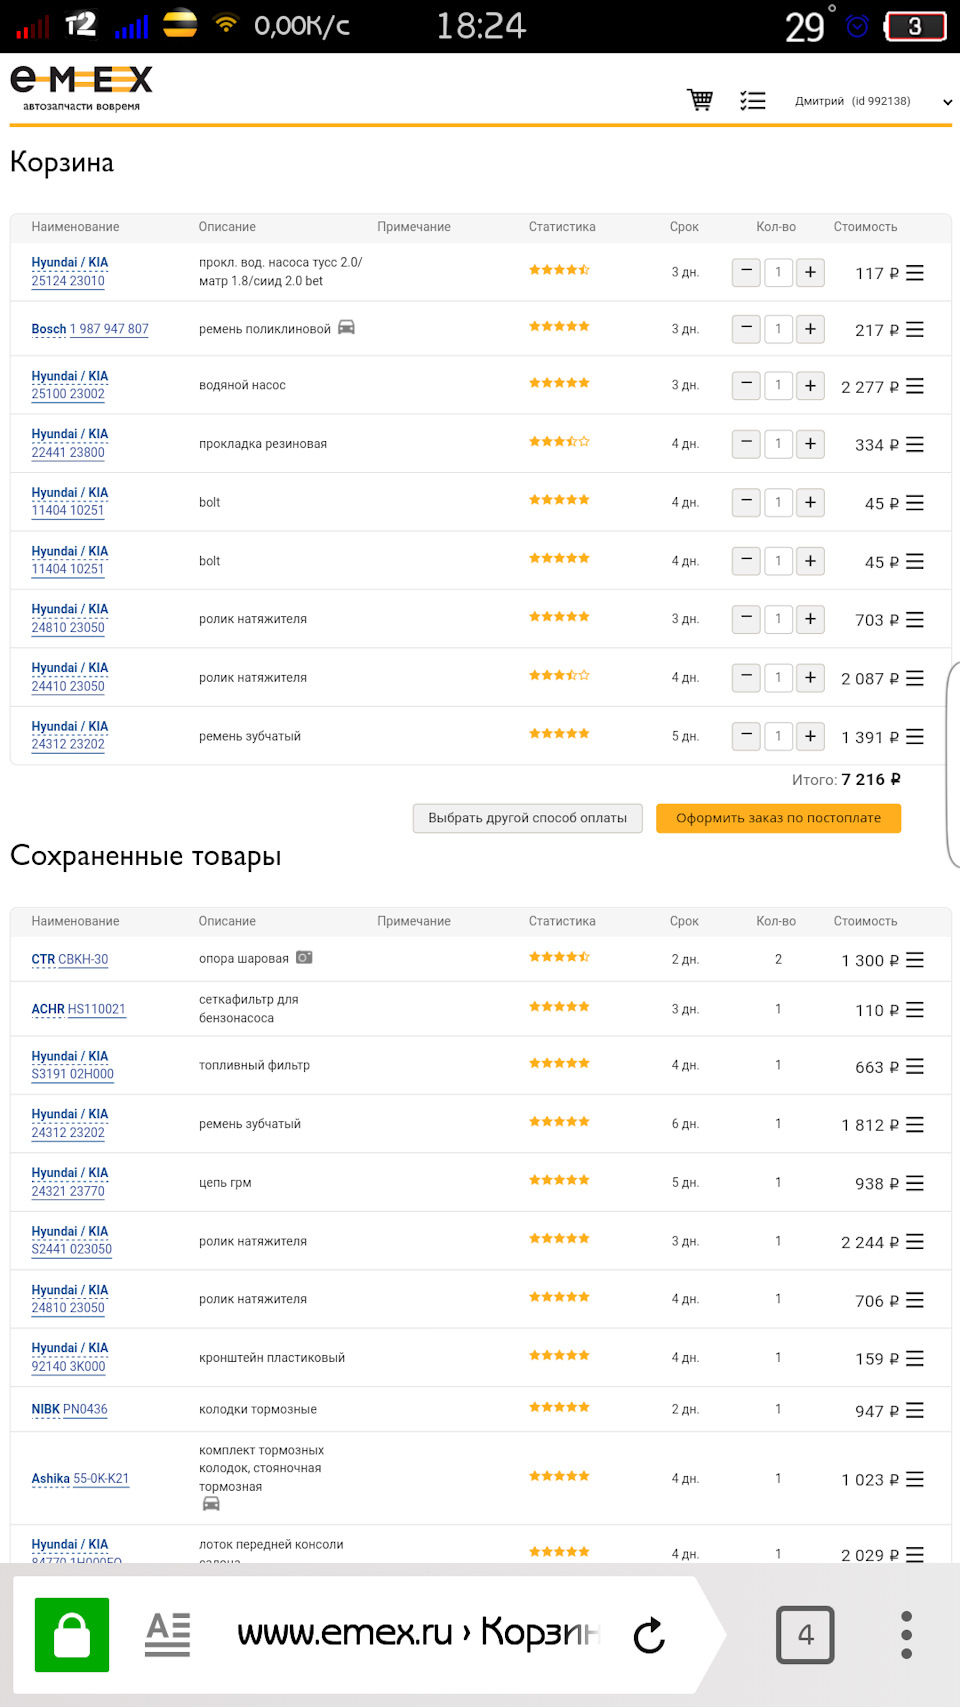Image resolution: width=960 pixels, height=1707 pixels.
Task: Open the checklist icon in header
Action: [x=752, y=100]
